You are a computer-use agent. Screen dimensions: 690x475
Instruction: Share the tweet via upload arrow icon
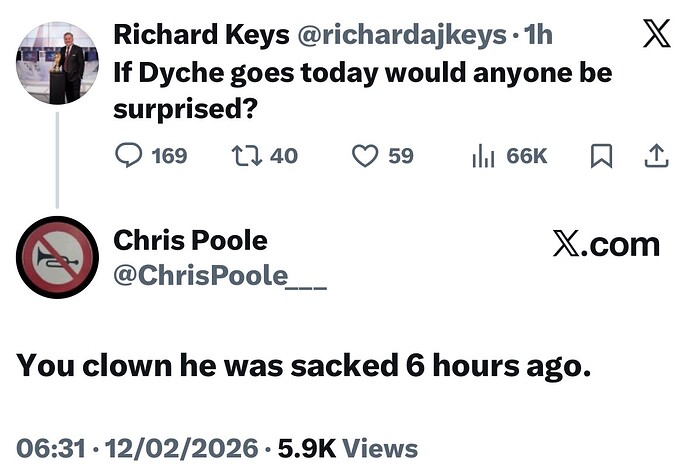tap(656, 156)
